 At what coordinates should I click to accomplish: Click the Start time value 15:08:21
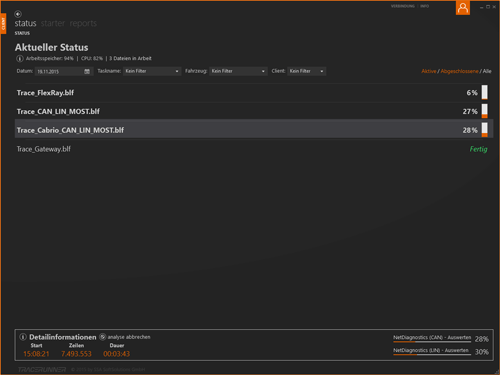[x=36, y=354]
